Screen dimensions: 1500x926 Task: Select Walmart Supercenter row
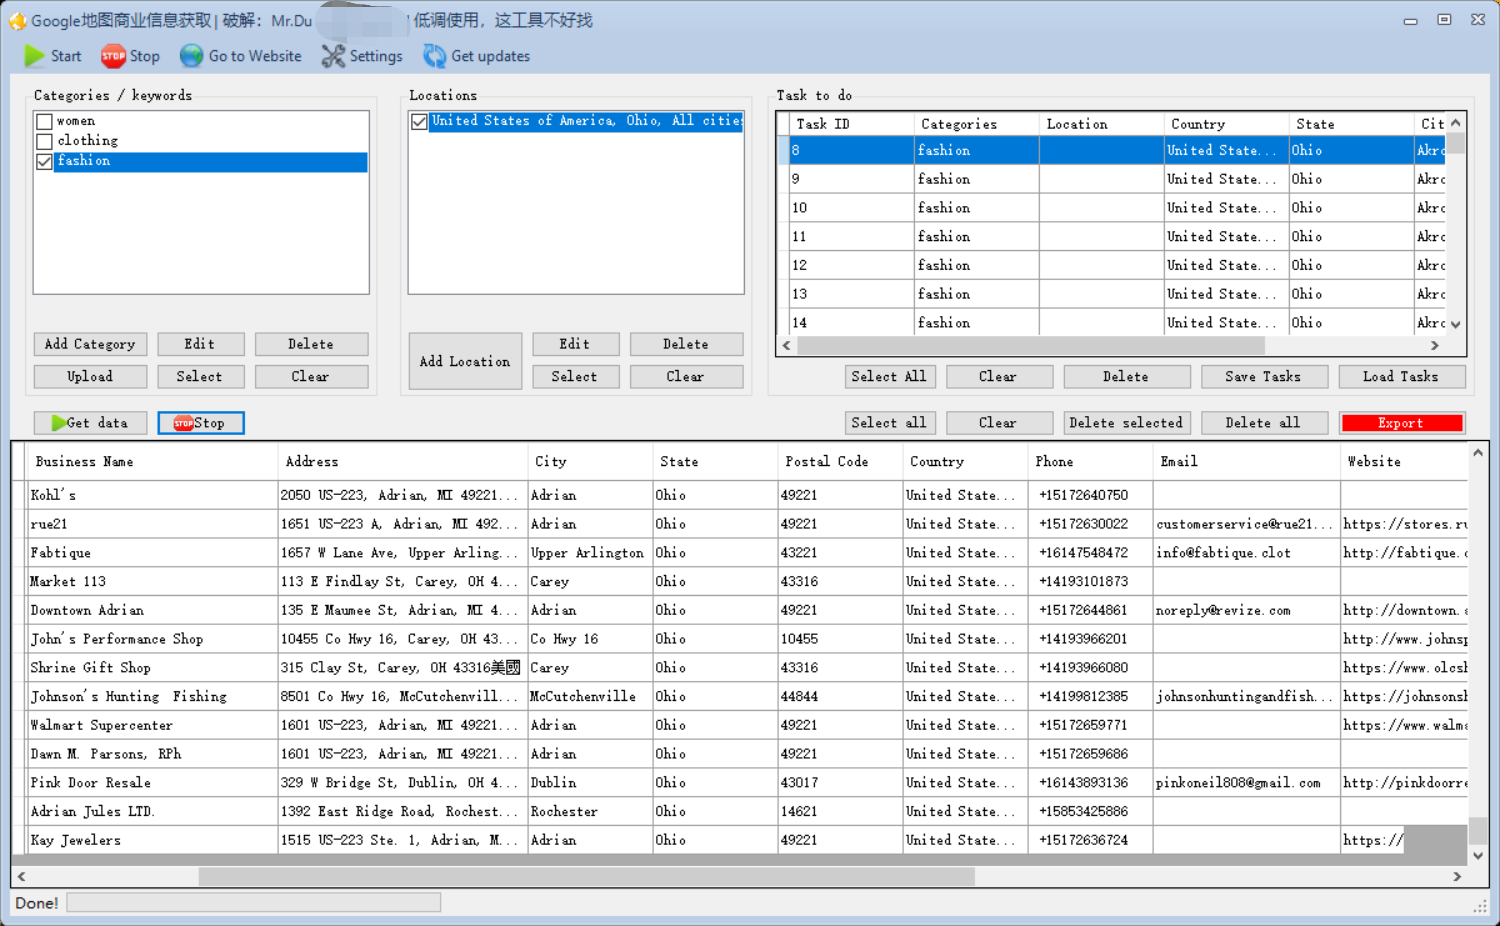point(742,725)
